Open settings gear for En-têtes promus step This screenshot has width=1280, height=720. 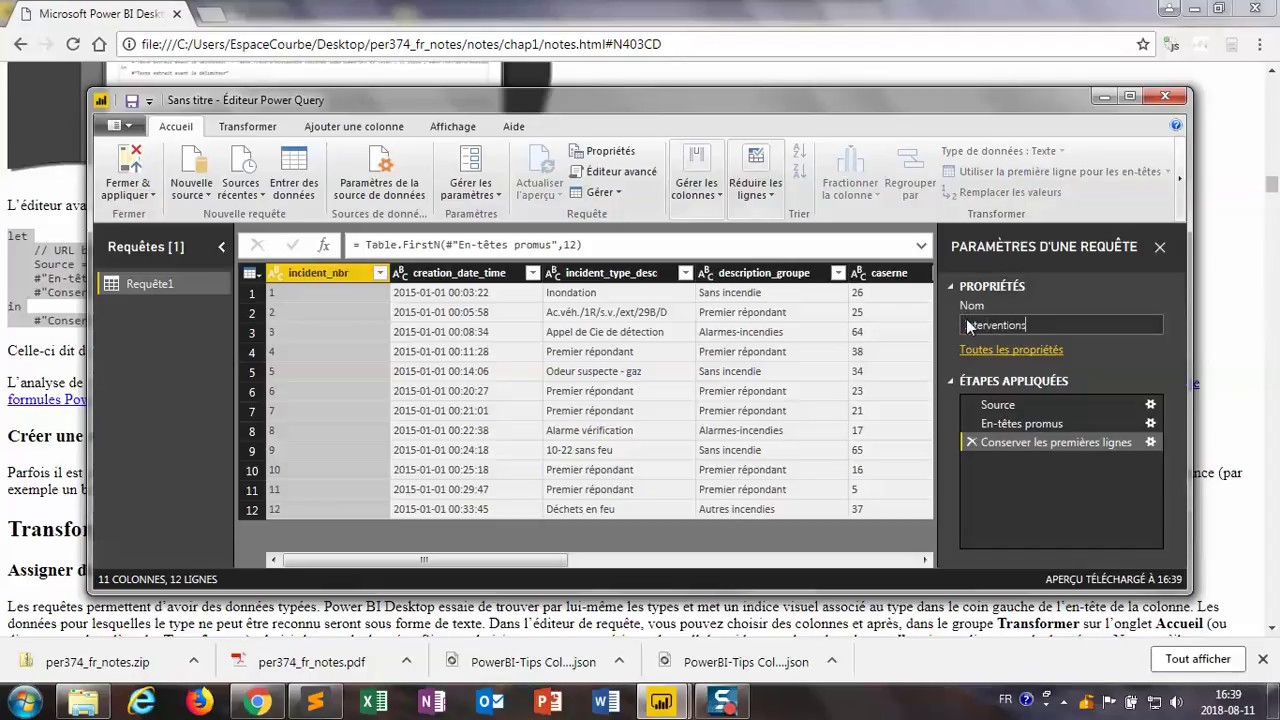tap(1150, 424)
